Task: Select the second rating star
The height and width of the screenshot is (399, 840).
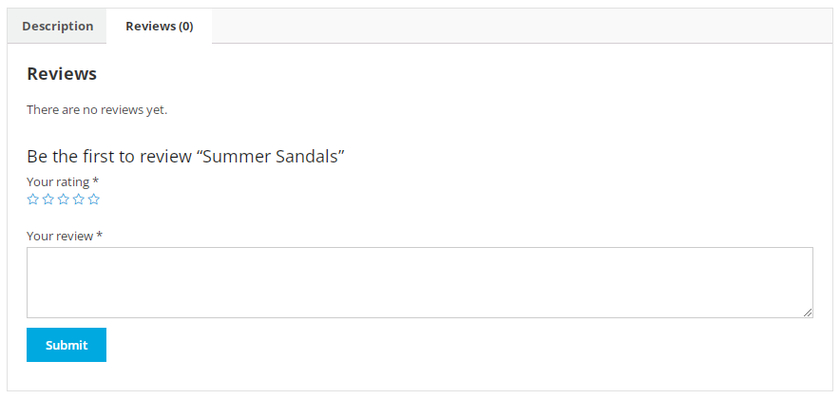Action: (48, 199)
